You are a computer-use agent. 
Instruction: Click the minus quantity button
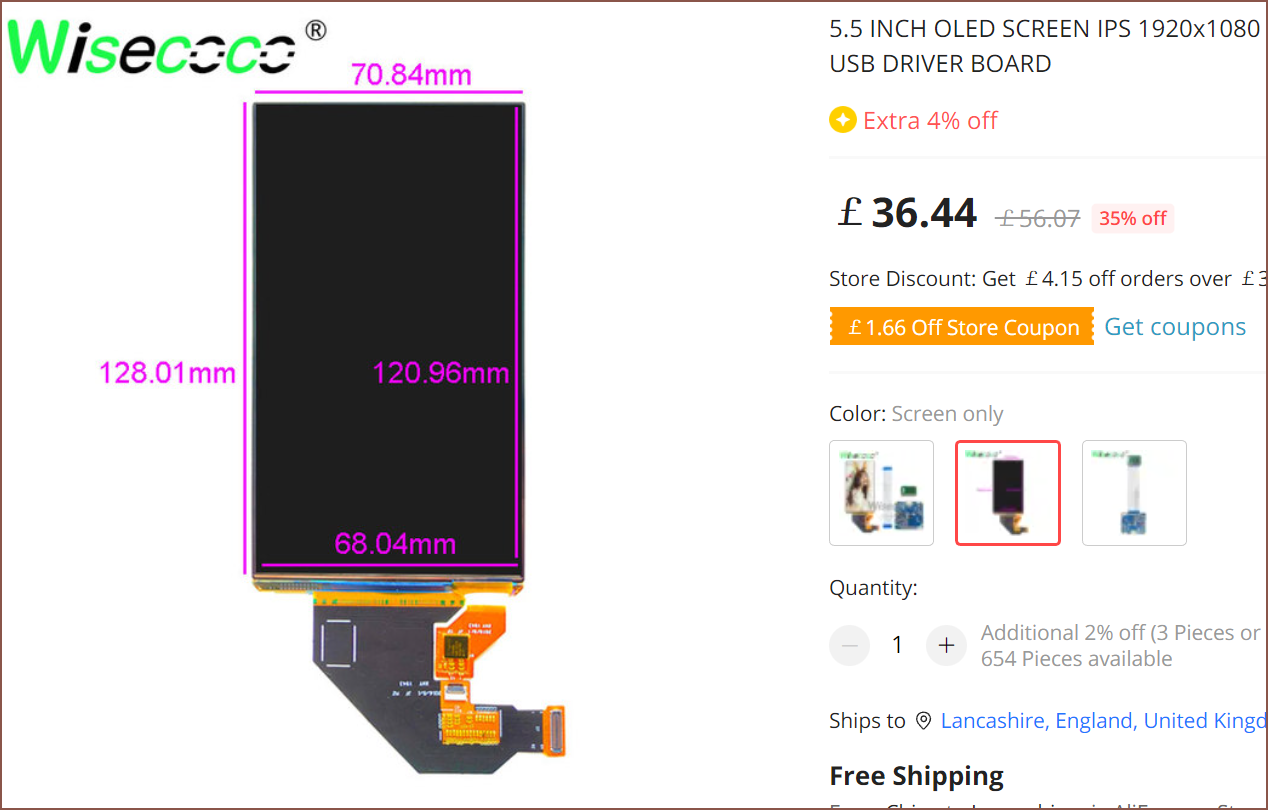(x=849, y=645)
